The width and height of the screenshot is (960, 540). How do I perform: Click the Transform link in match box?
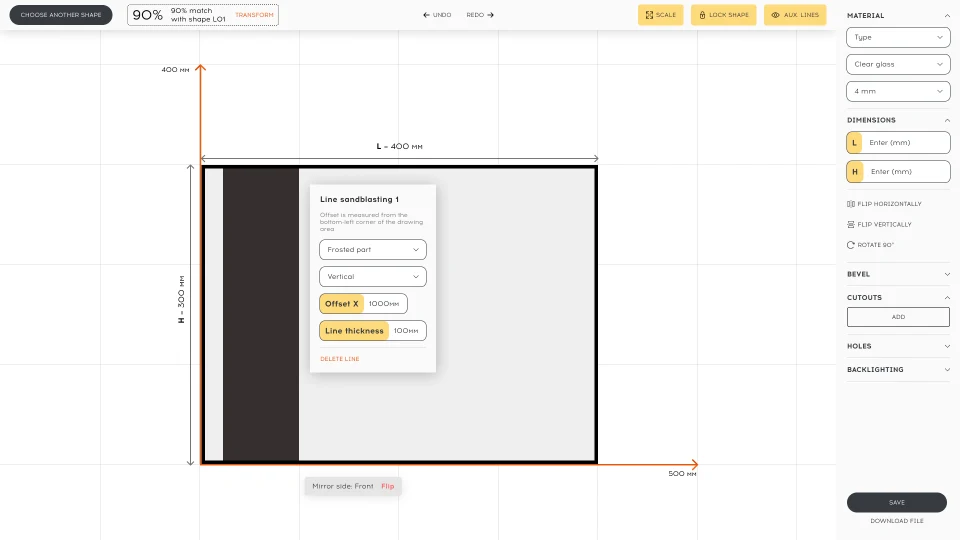click(254, 15)
